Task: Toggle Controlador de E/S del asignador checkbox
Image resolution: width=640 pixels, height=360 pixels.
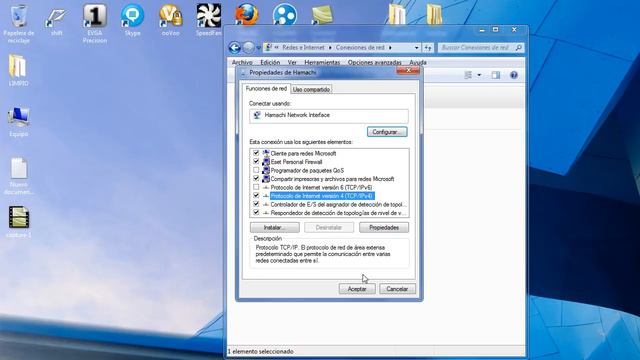Action: pyautogui.click(x=256, y=204)
